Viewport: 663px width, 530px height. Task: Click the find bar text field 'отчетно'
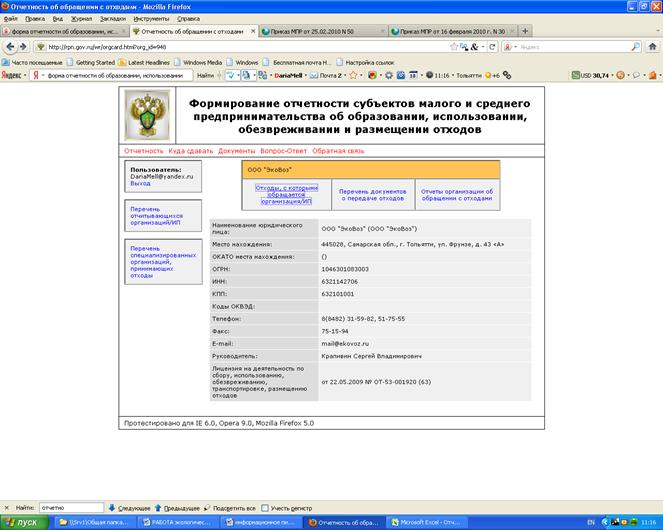(71, 508)
